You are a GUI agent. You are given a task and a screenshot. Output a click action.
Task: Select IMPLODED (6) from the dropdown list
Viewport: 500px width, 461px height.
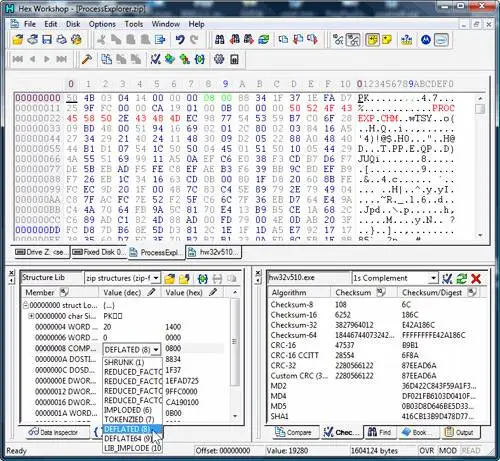132,410
